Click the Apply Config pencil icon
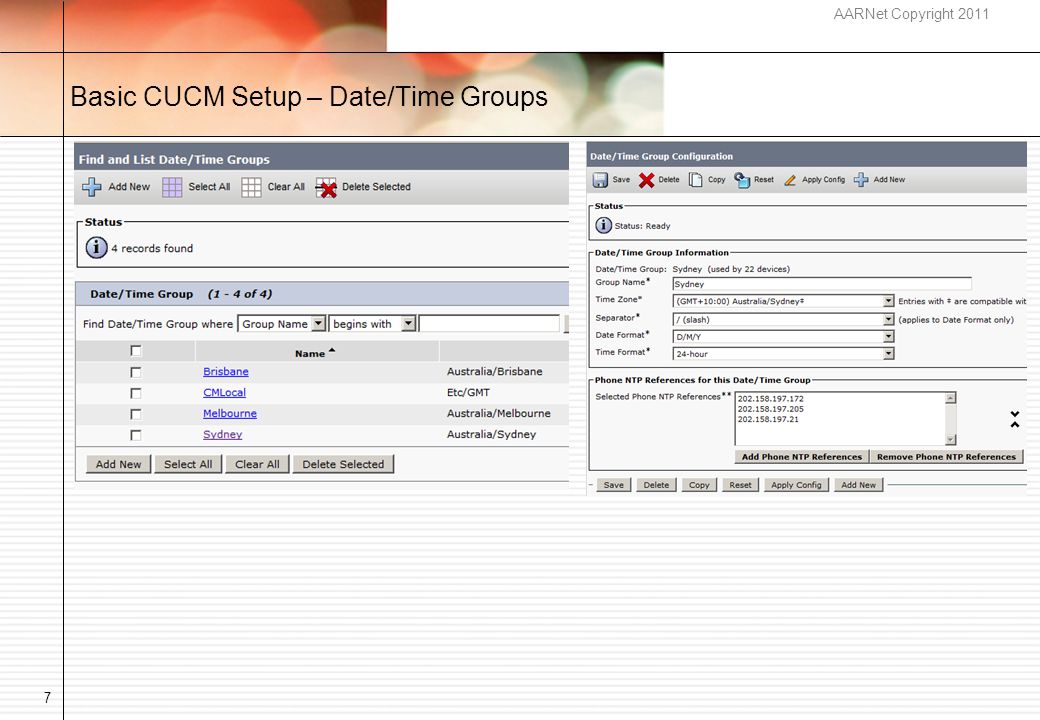 790,180
